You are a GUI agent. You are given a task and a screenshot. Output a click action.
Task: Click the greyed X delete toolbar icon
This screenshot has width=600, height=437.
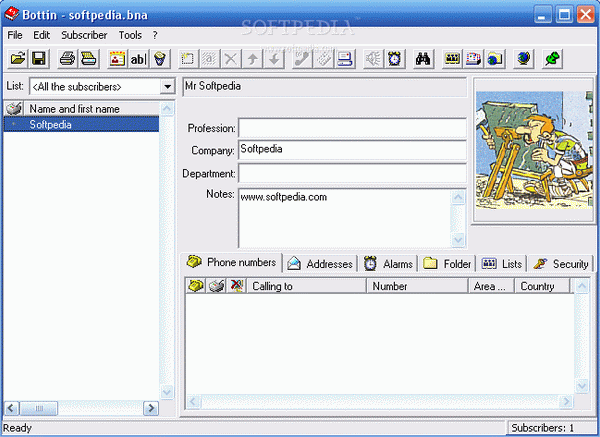(231, 59)
